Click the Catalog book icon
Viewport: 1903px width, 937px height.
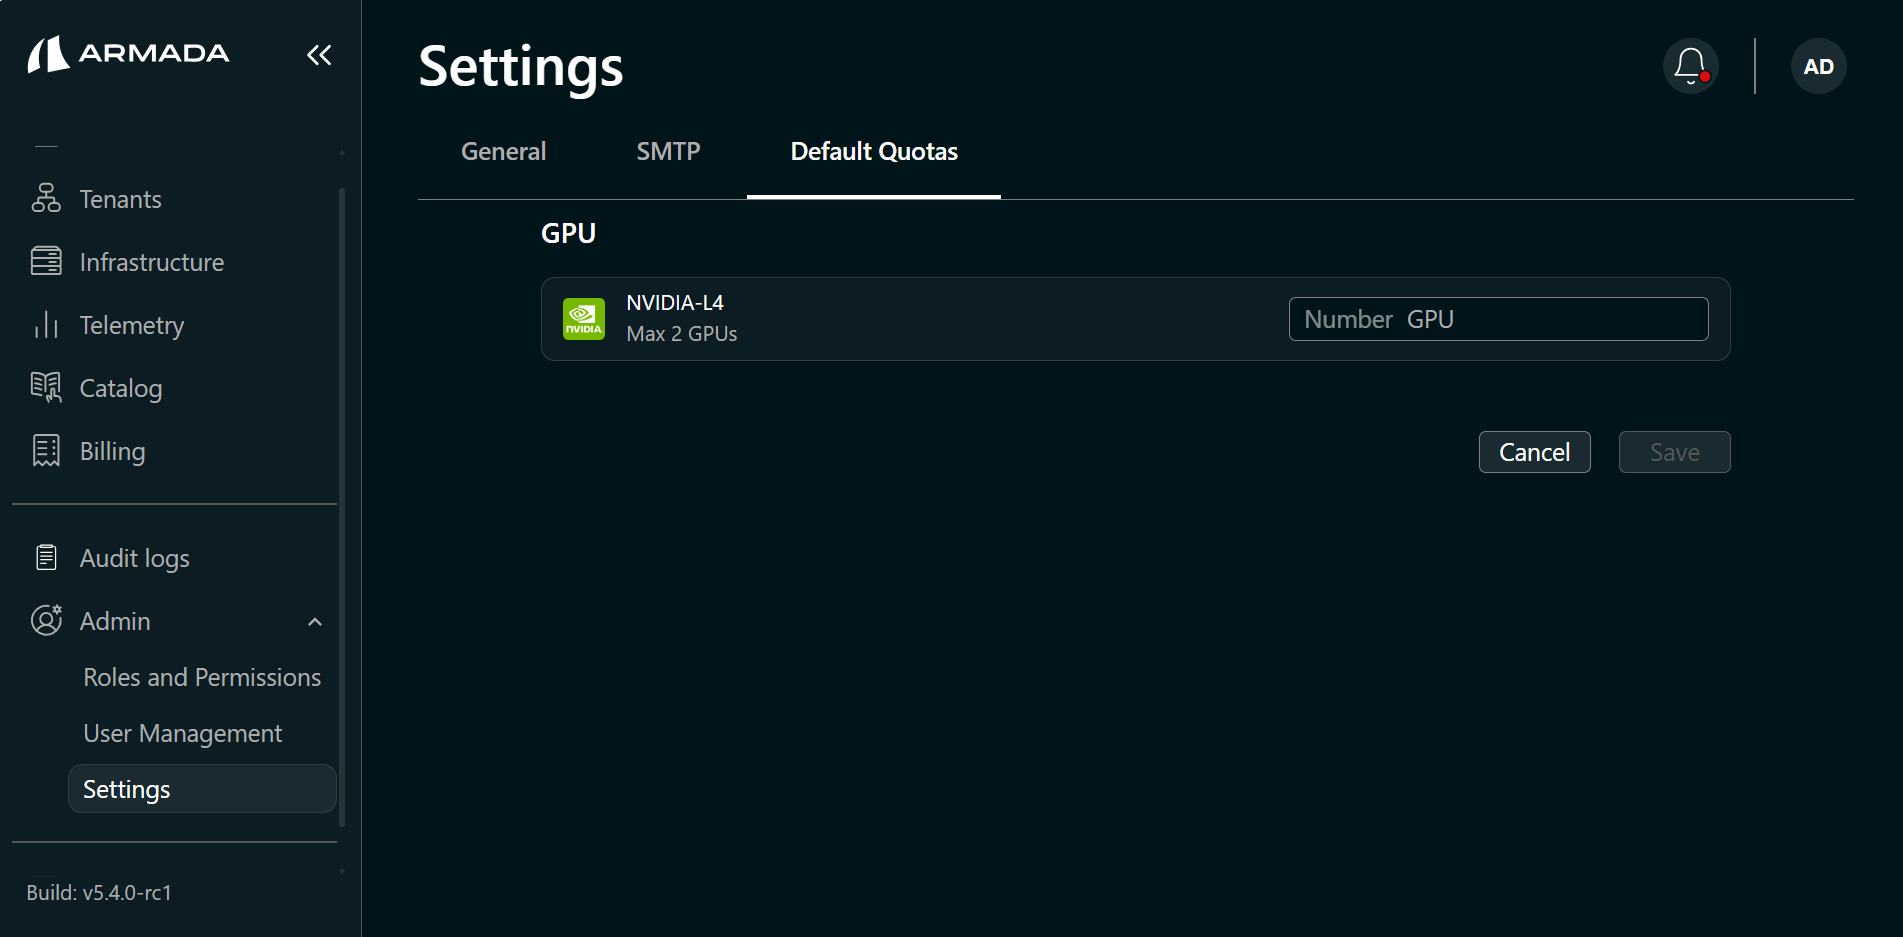46,387
